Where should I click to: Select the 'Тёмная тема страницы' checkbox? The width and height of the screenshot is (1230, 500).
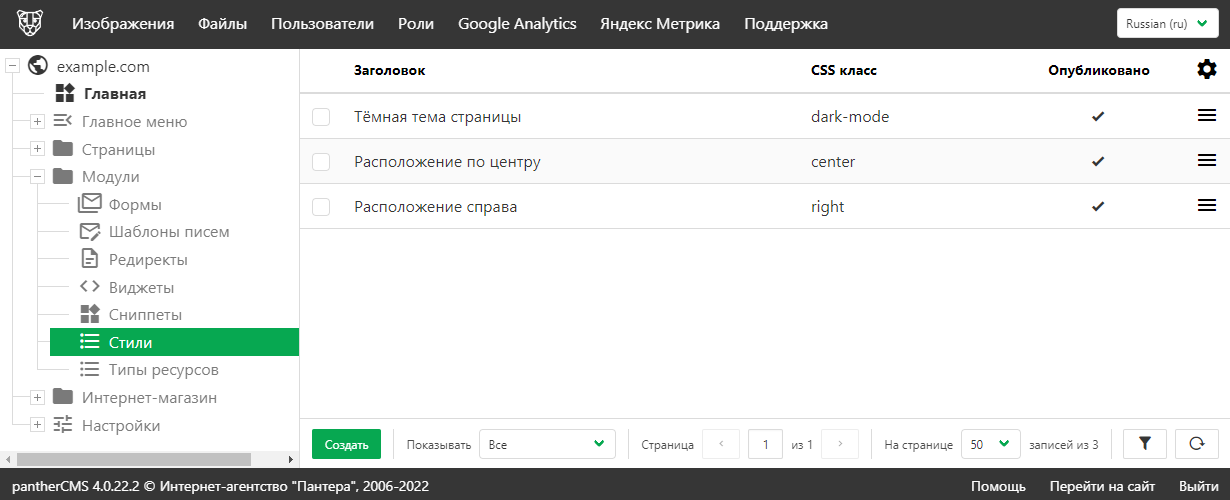click(x=321, y=117)
